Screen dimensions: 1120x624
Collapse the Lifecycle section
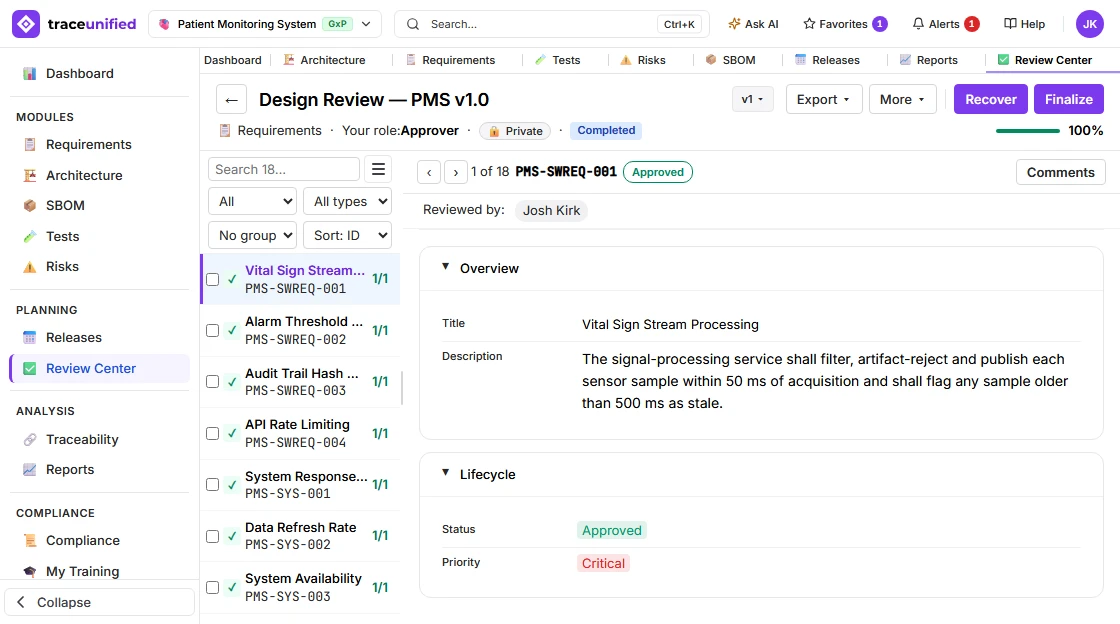[x=446, y=473]
